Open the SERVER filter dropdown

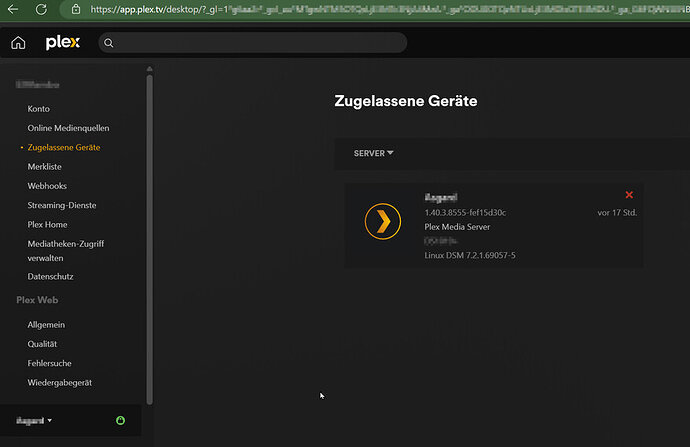pos(373,153)
